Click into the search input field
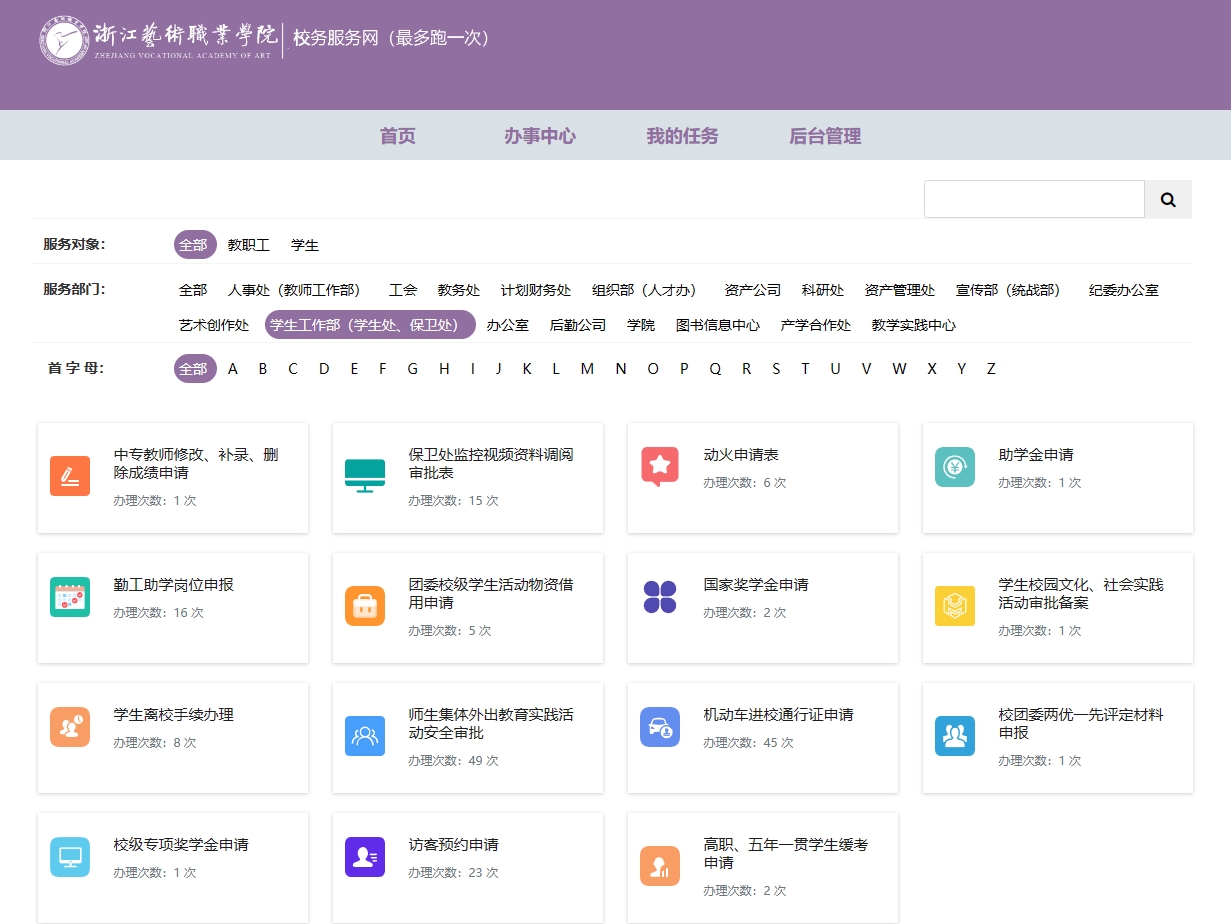 pos(1033,199)
